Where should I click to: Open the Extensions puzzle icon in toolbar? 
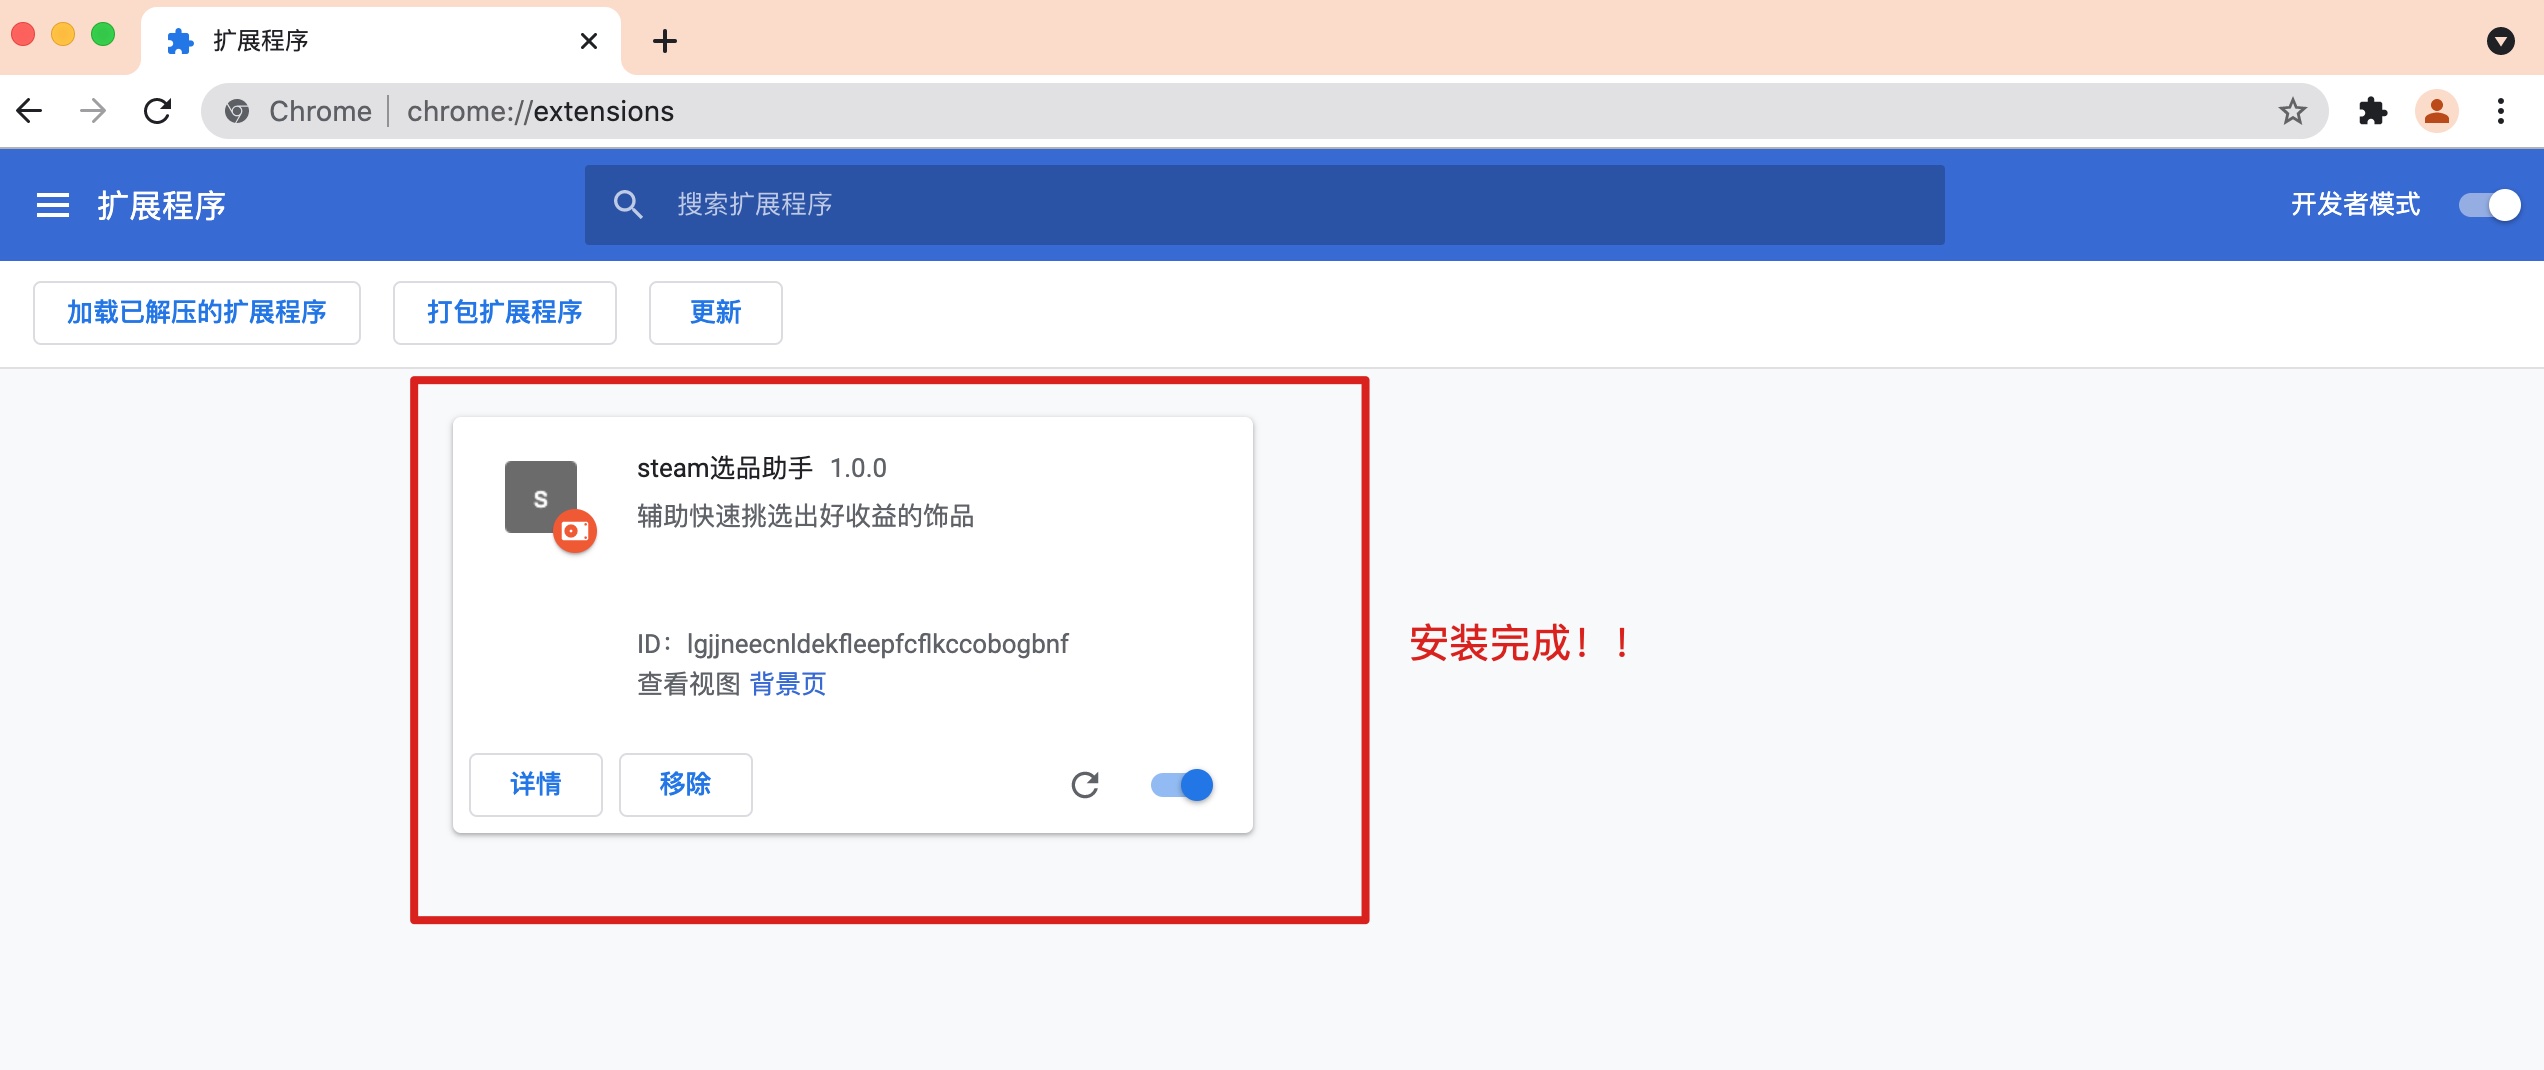(2372, 111)
